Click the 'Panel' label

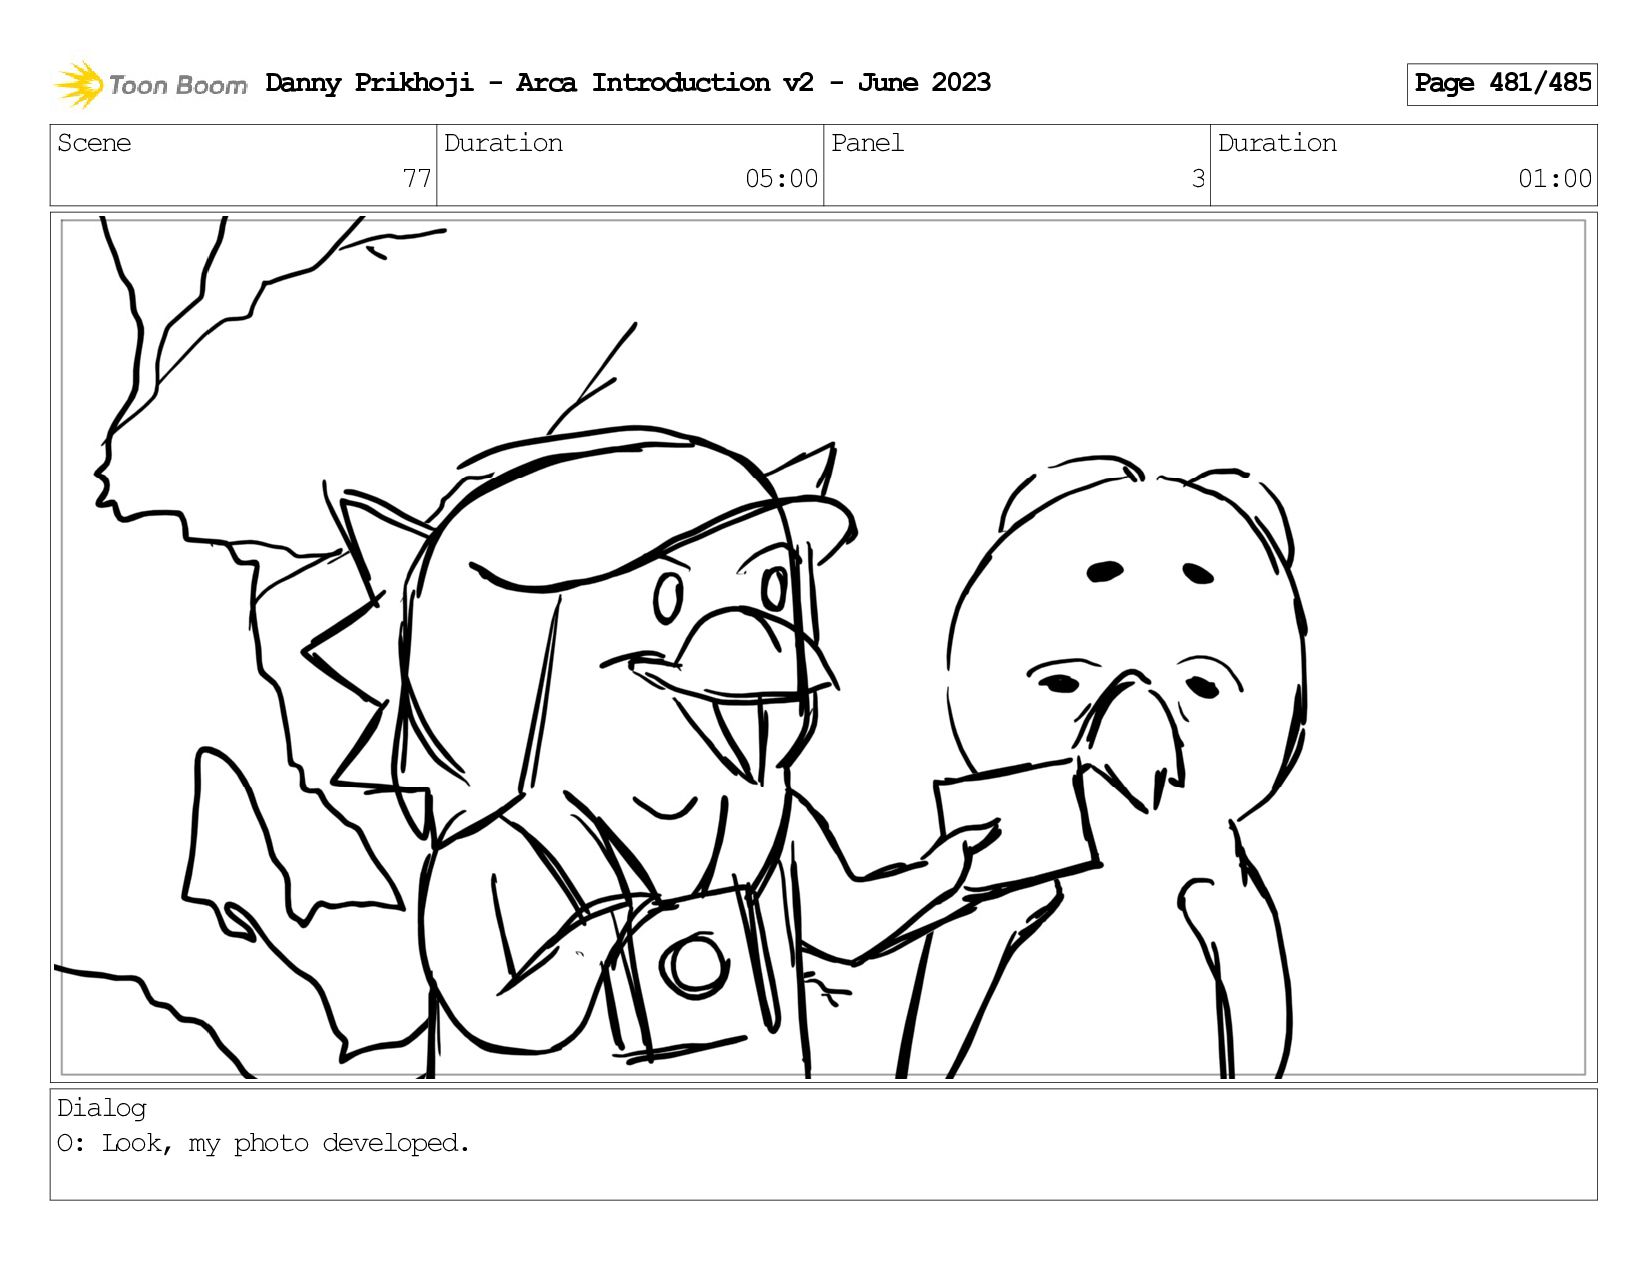point(867,143)
